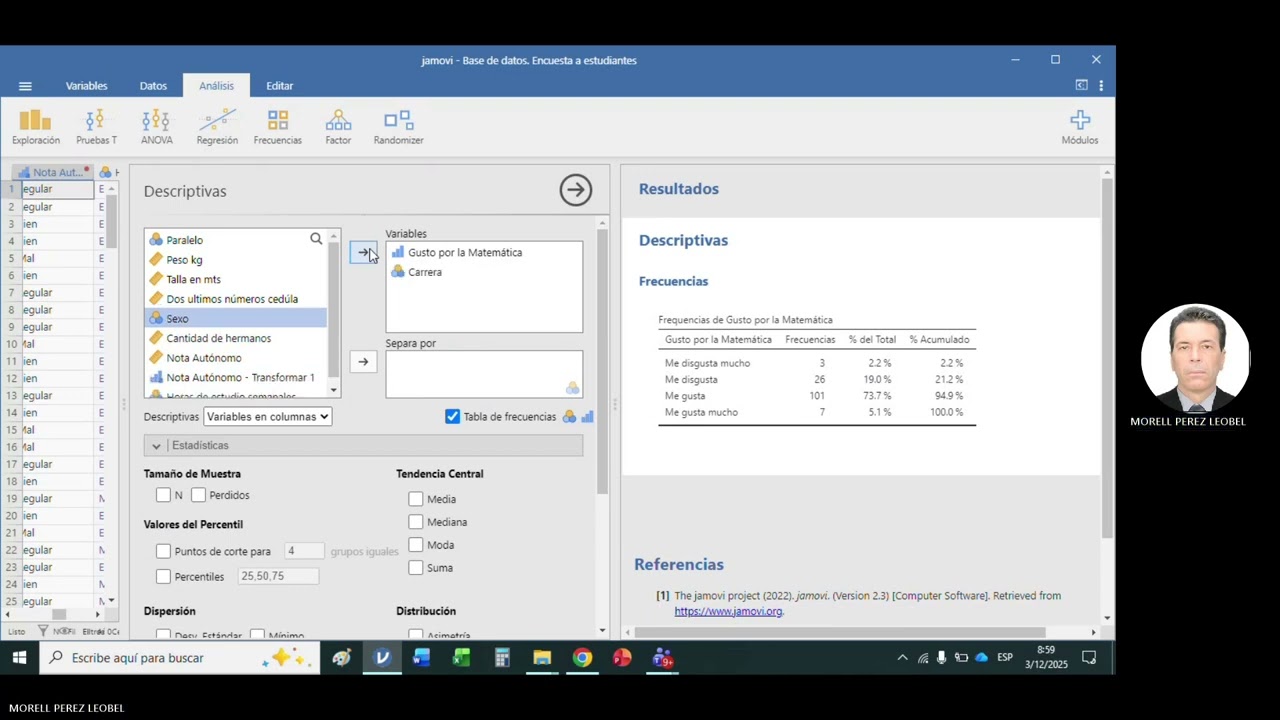
Task: Enable the Percentiles checkbox
Action: tap(164, 576)
